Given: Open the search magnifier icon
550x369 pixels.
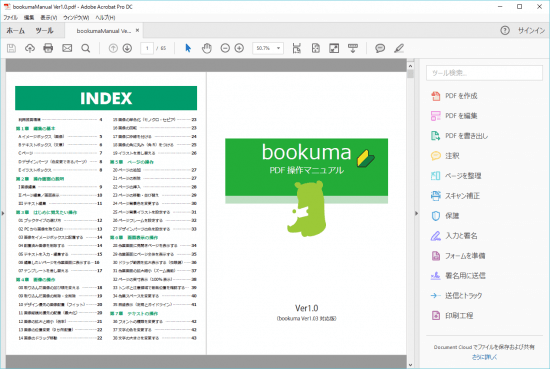Looking at the screenshot, I should click(x=86, y=48).
